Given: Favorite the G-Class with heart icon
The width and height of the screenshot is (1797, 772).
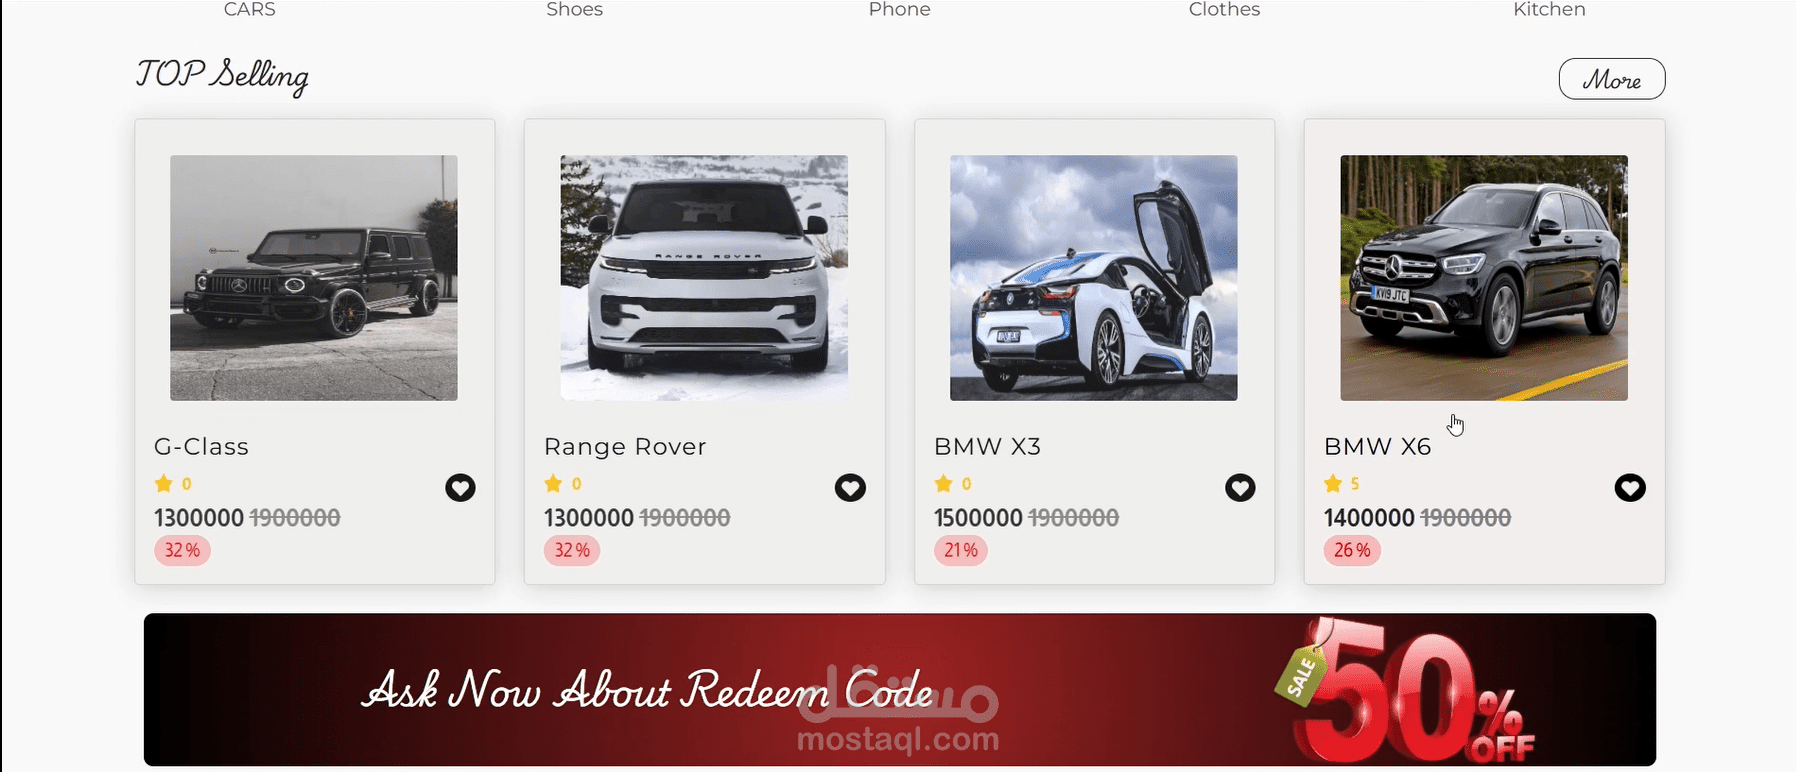Looking at the screenshot, I should [460, 488].
